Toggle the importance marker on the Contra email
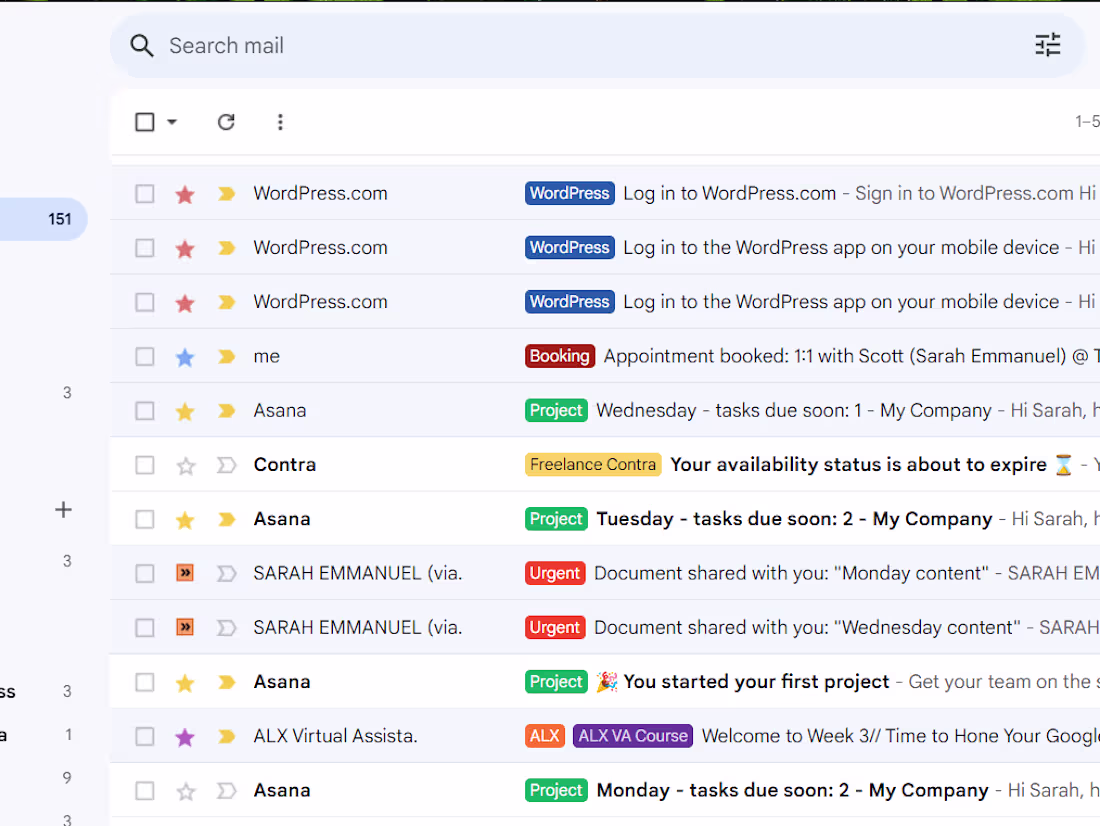The height and width of the screenshot is (826, 1100). (226, 464)
